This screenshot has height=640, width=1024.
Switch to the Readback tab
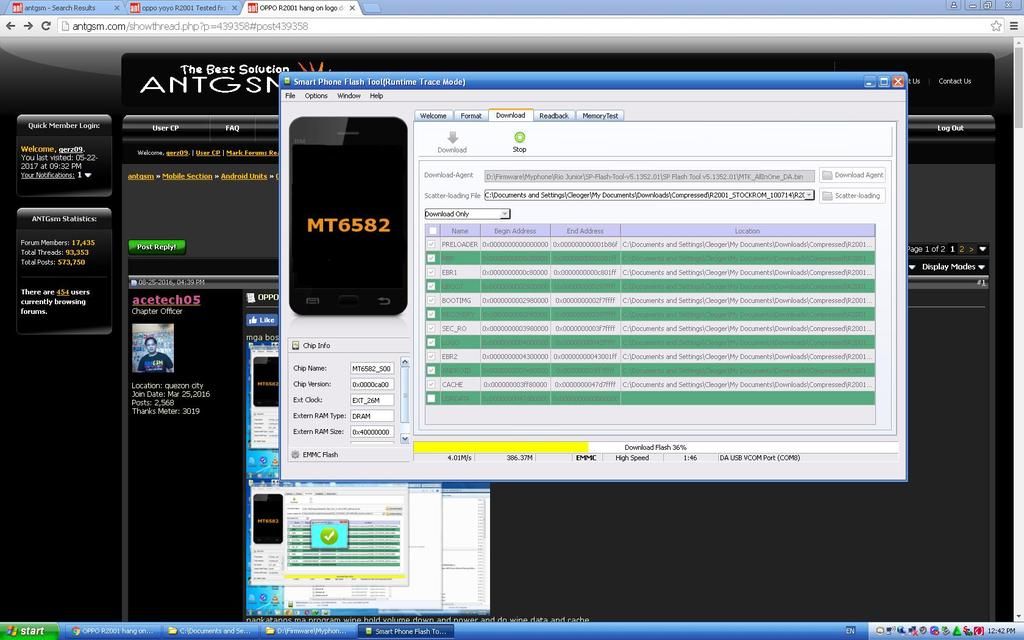pos(553,116)
